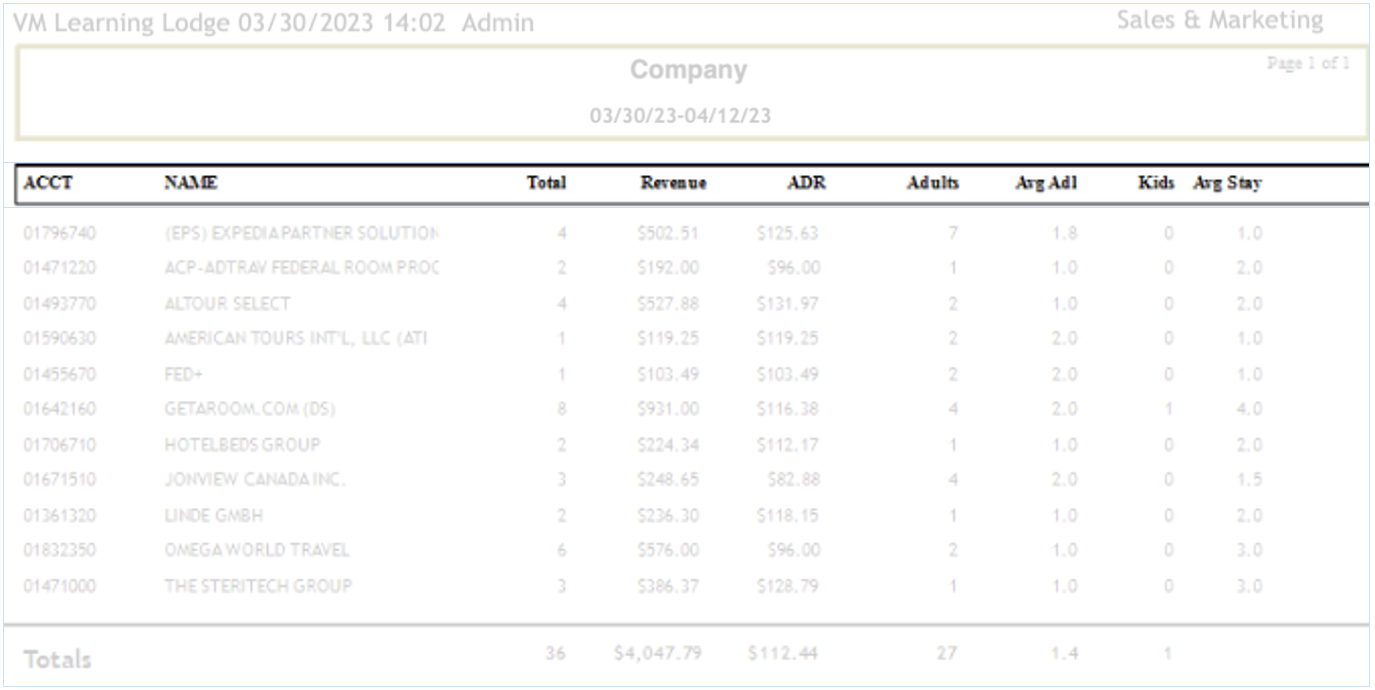Image resolution: width=1375 pixels, height=690 pixels.
Task: Click the NAME column header
Action: (x=191, y=183)
